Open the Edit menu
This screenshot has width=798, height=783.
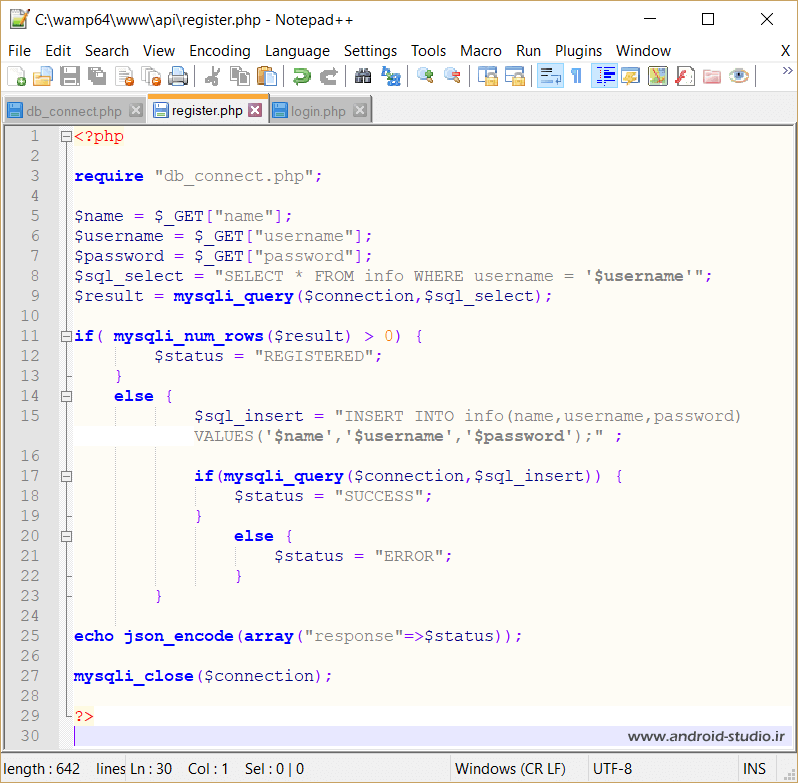58,51
